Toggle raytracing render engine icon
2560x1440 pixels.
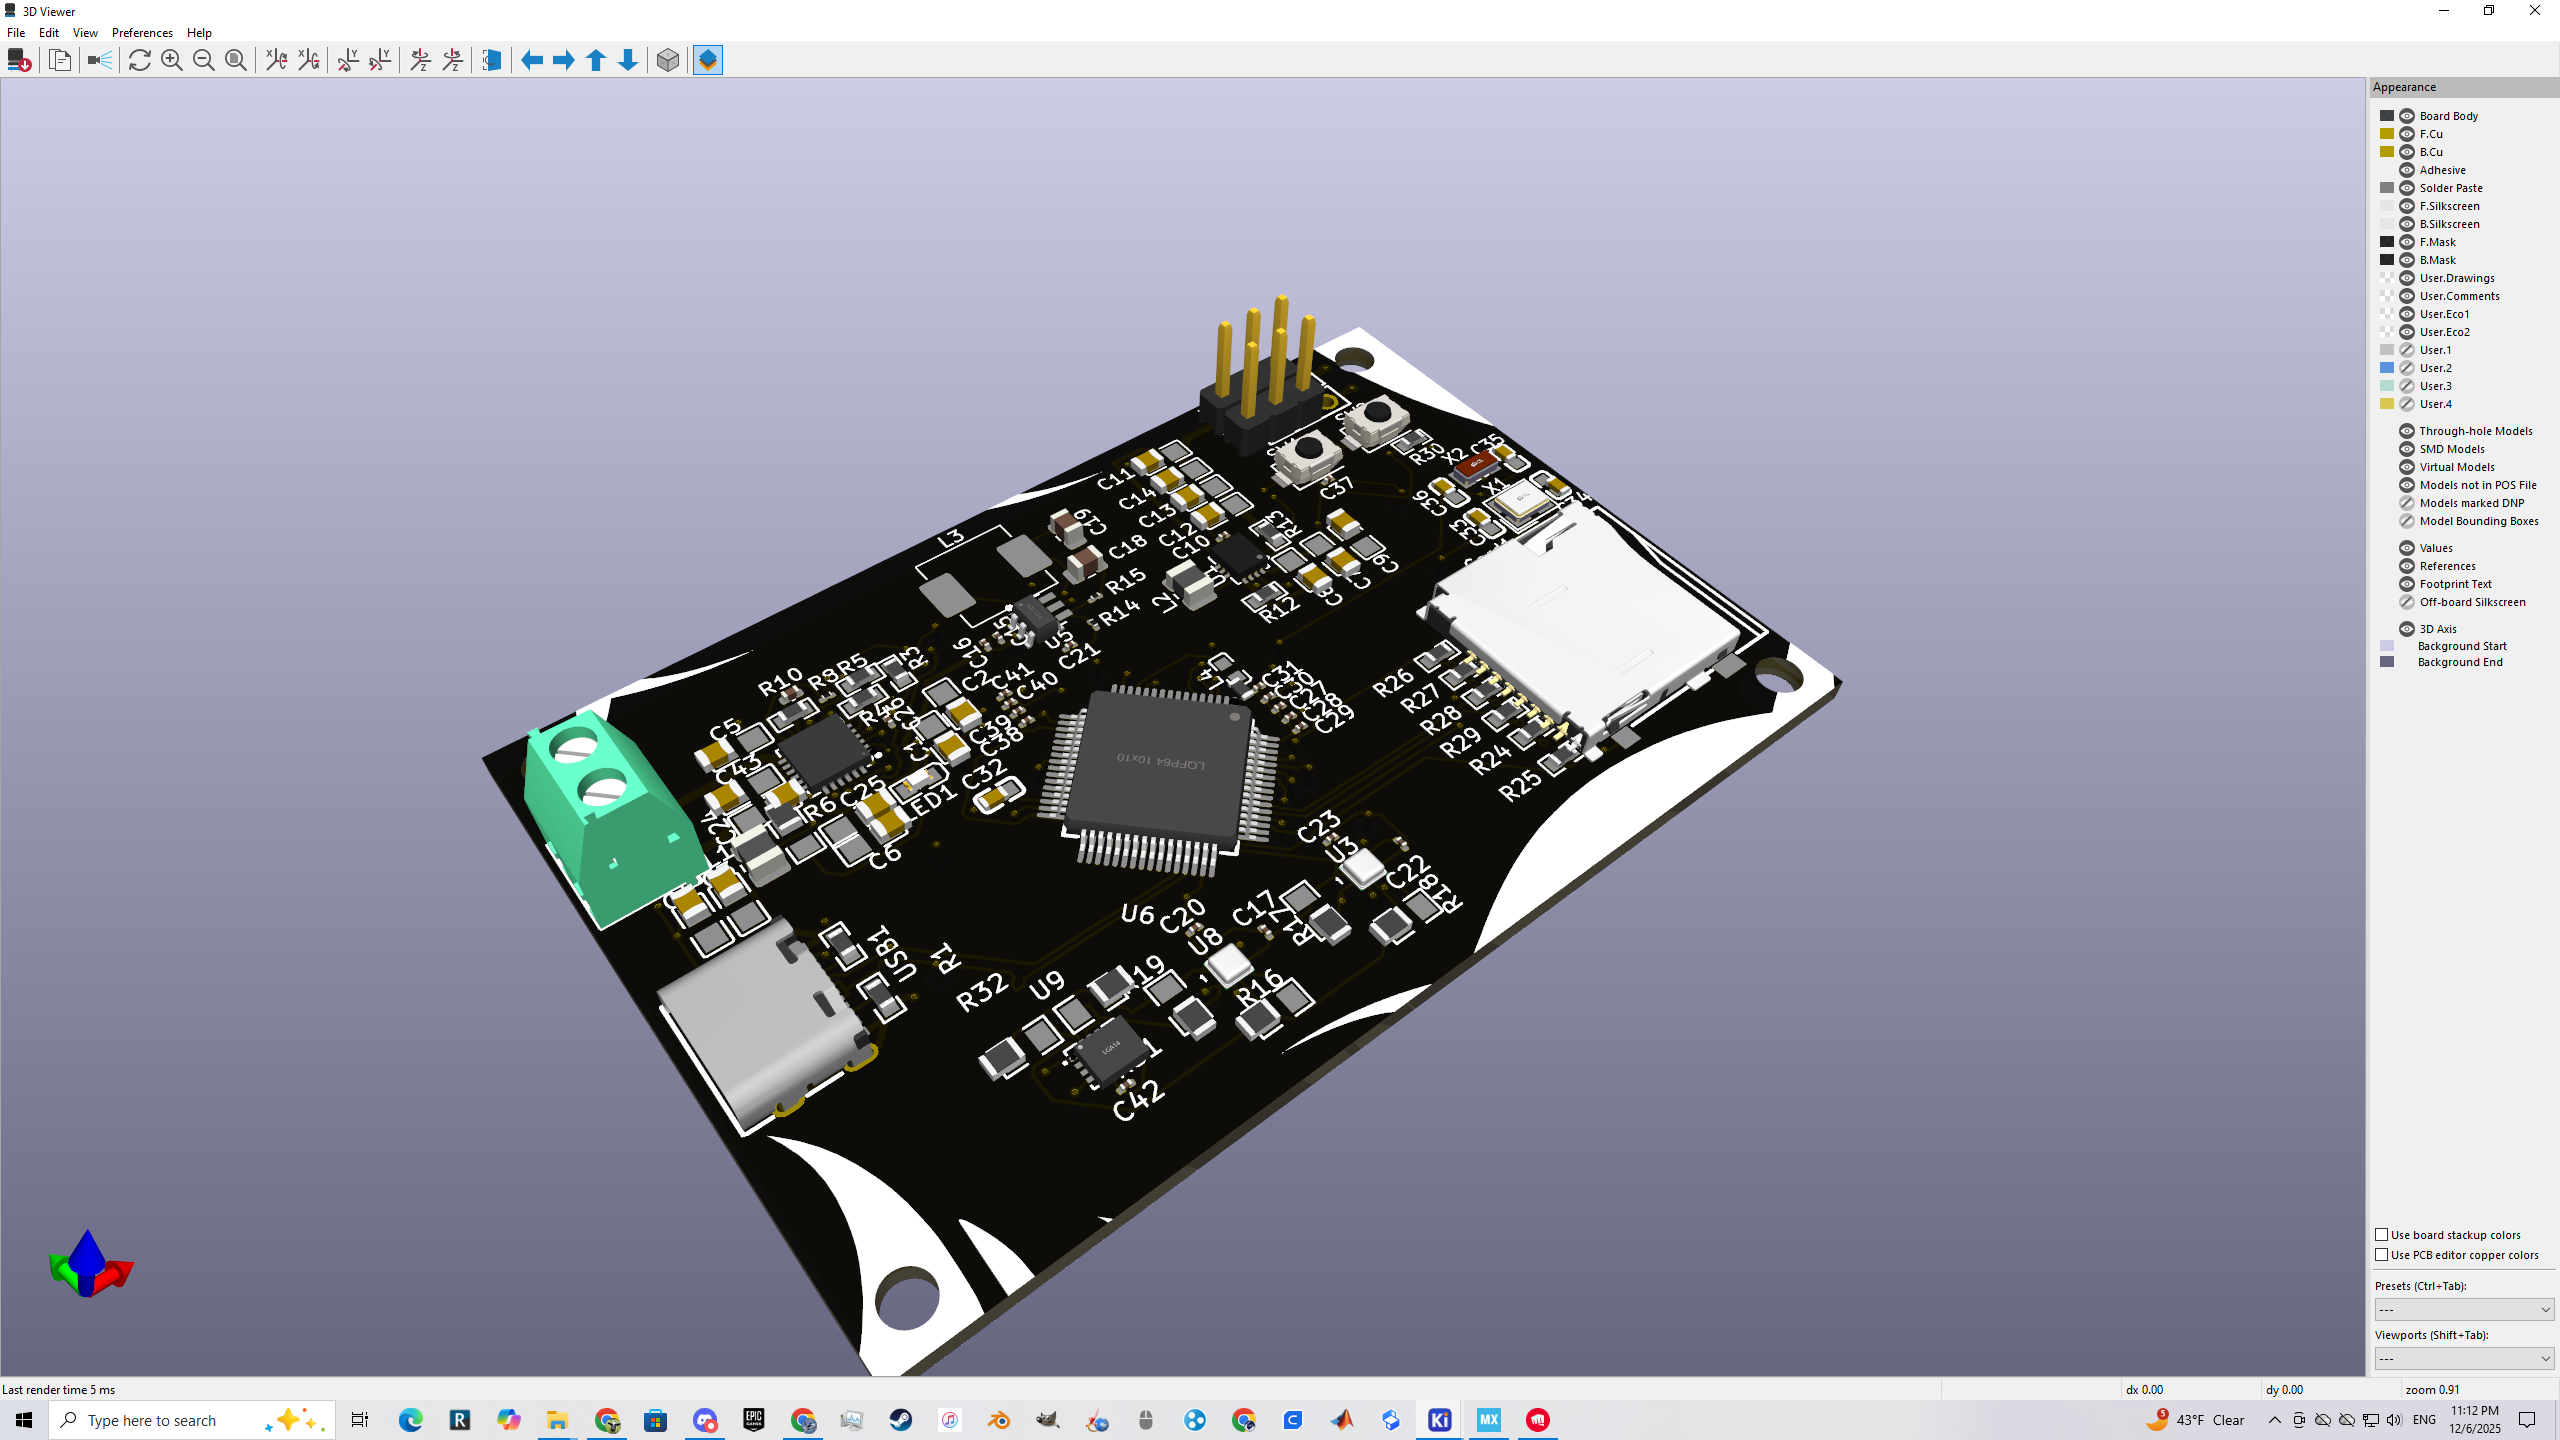(100, 60)
